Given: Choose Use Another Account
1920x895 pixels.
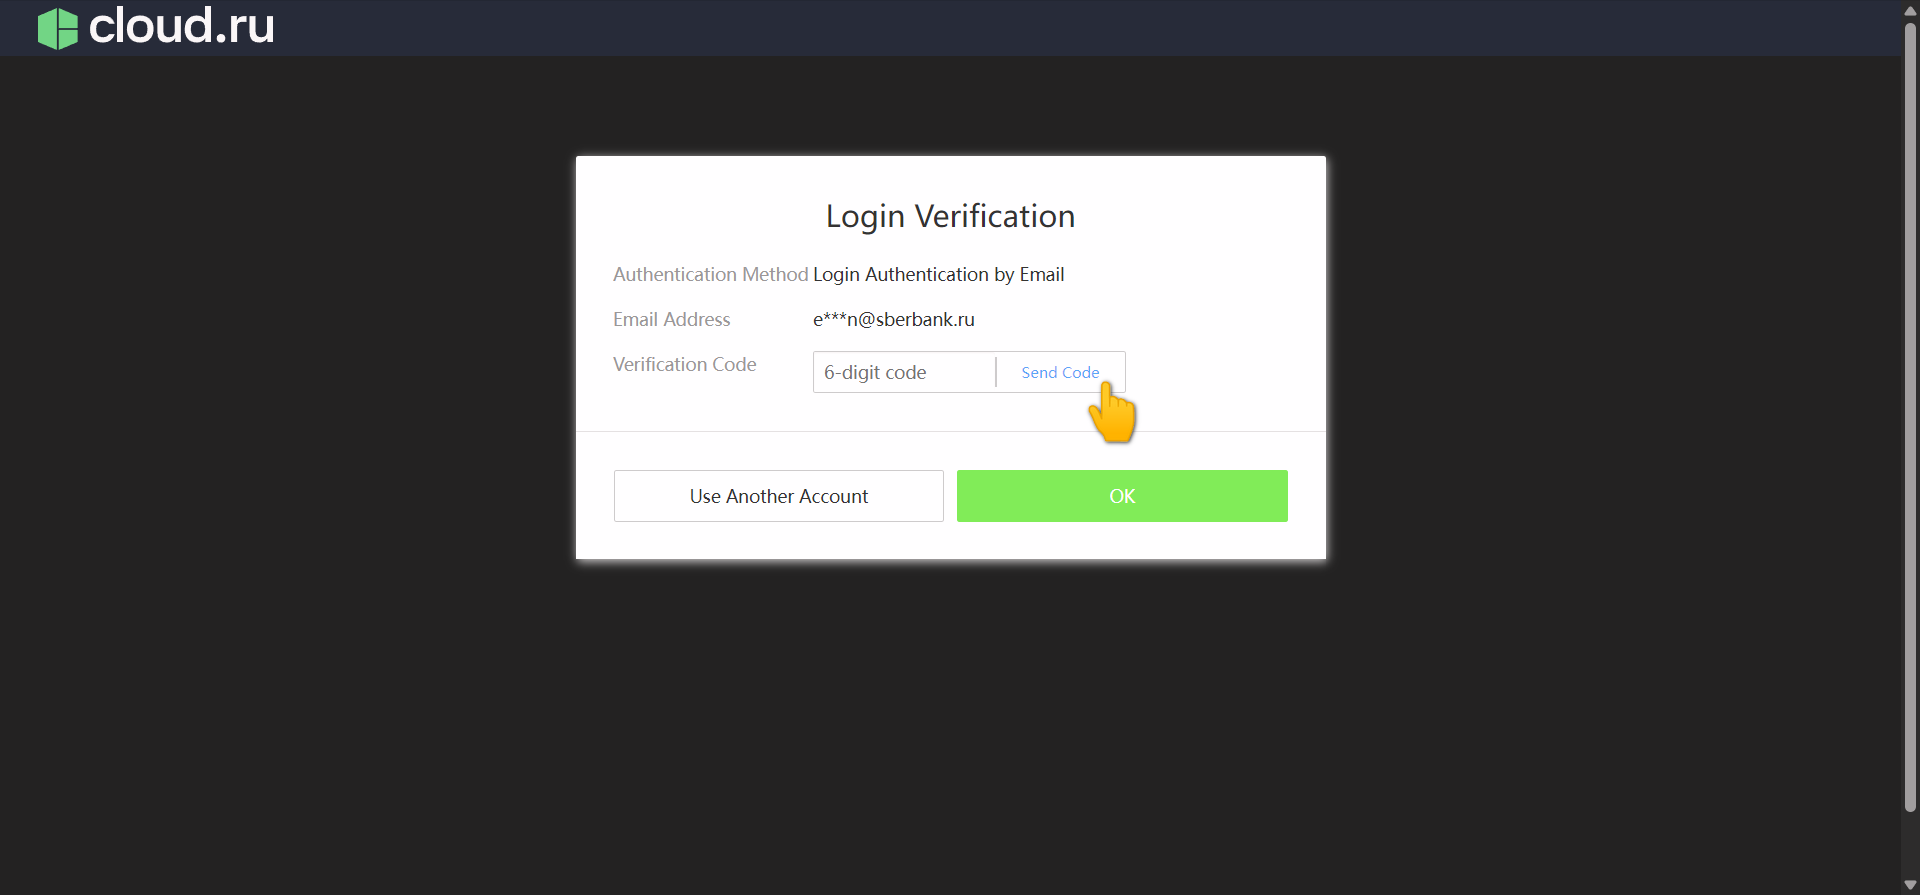Looking at the screenshot, I should point(779,496).
